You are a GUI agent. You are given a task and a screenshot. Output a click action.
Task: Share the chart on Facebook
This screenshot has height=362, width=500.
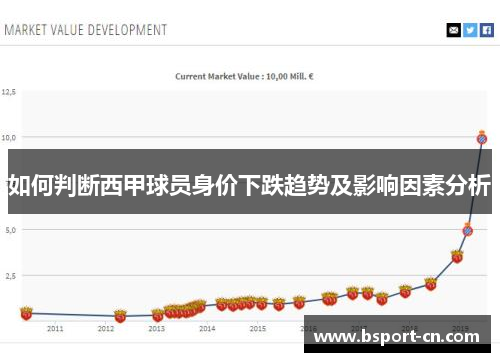(487, 30)
